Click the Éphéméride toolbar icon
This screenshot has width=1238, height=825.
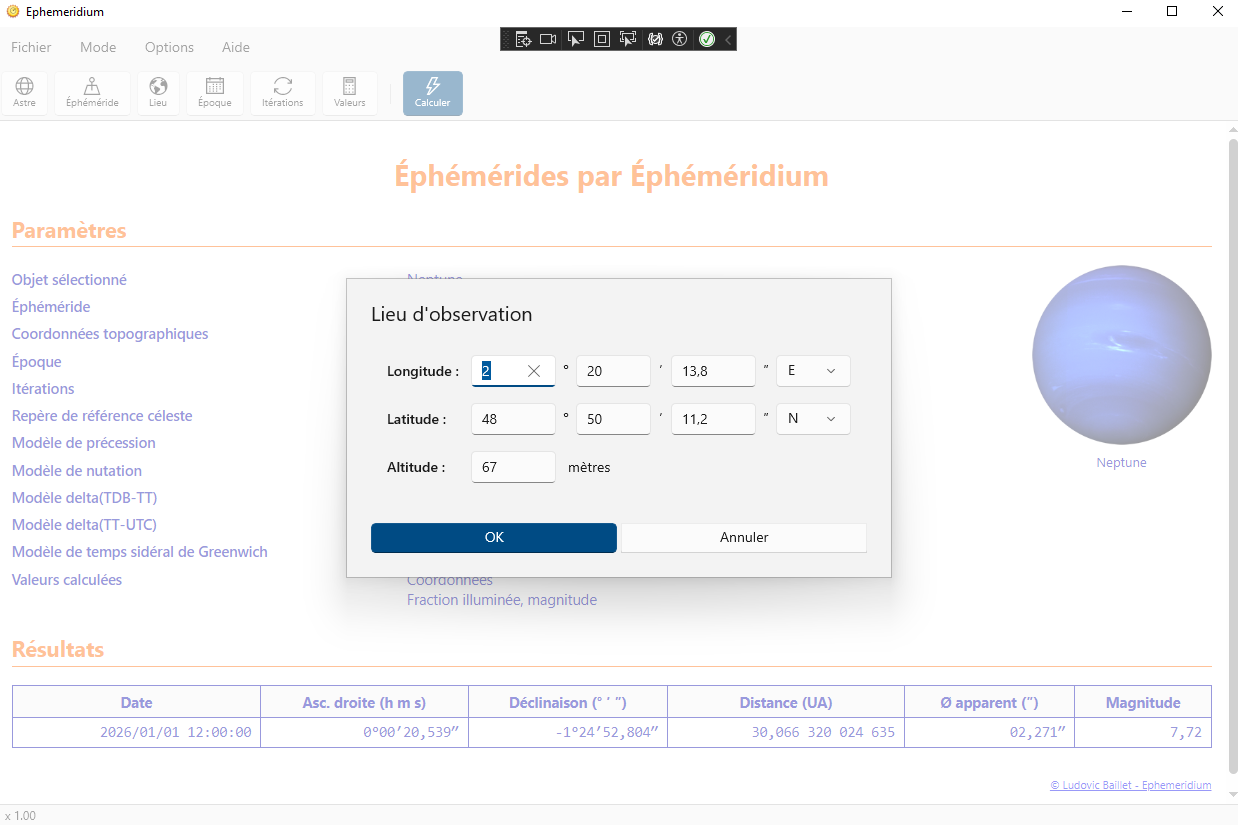pyautogui.click(x=92, y=93)
